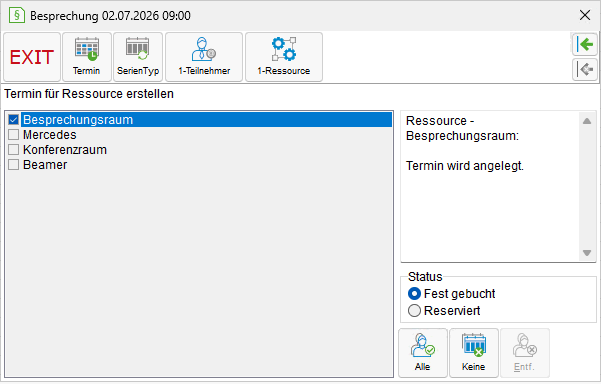Click the Keine calendar button
Screen dimensions: 601x384
[x=474, y=353]
